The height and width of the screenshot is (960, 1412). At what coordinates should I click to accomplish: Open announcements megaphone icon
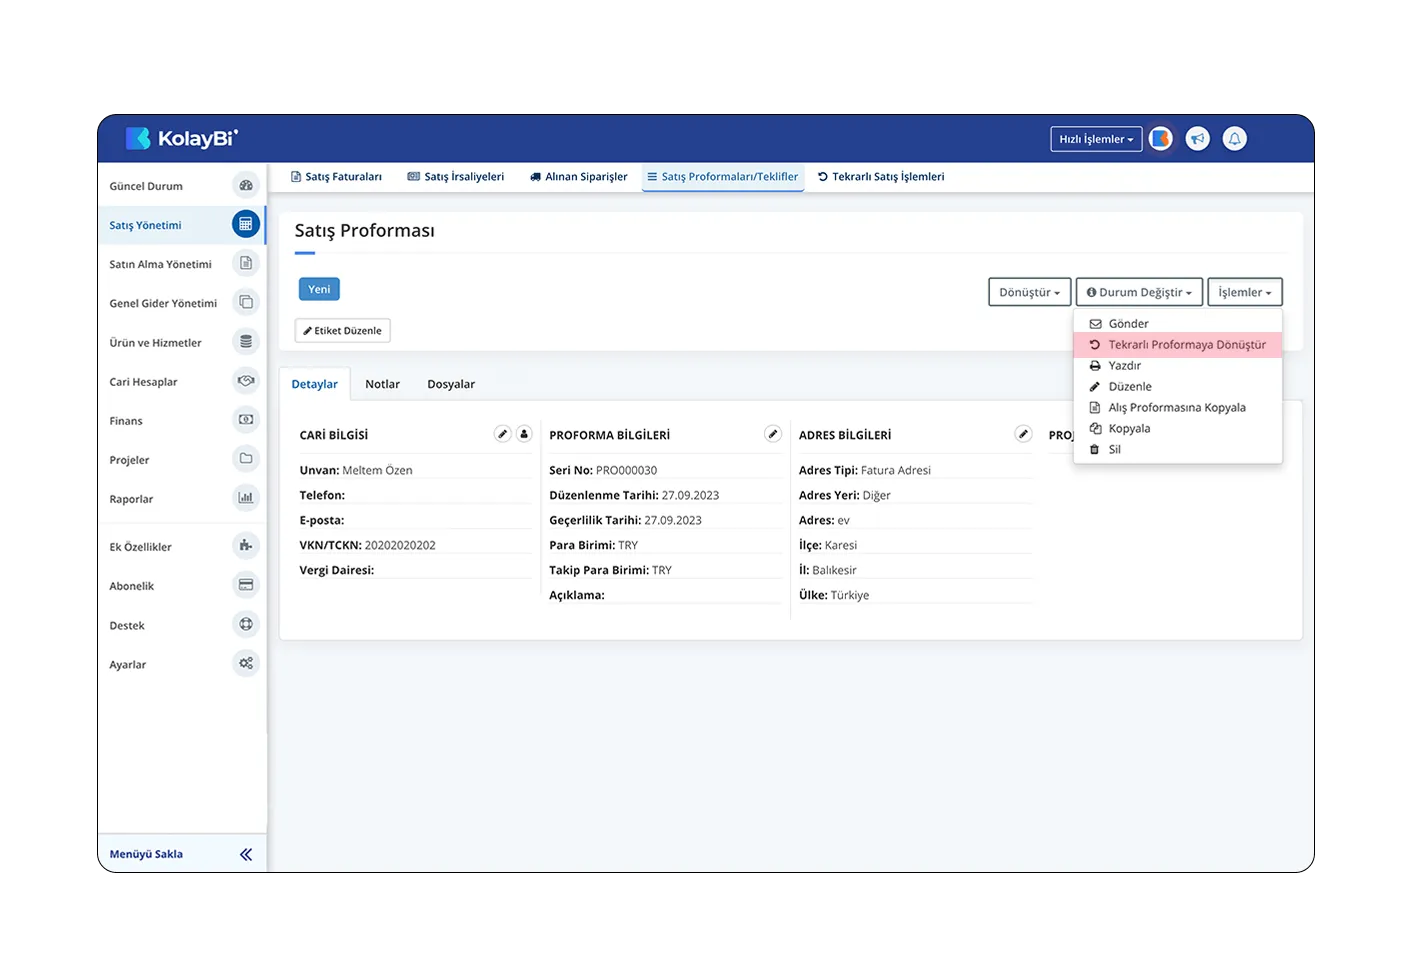coord(1198,139)
